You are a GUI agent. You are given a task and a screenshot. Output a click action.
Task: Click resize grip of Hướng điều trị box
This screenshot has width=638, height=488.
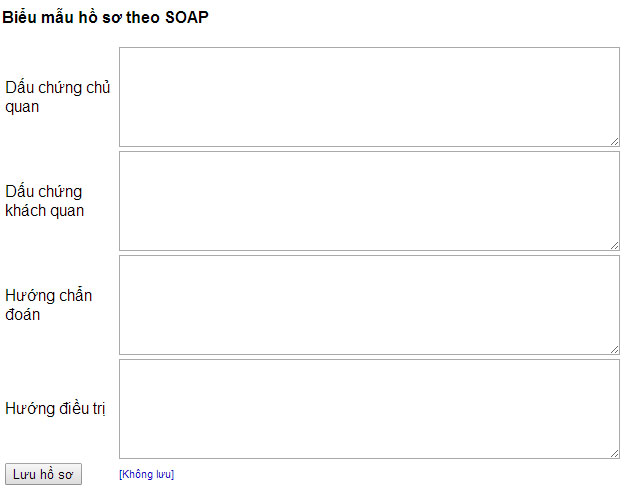615,453
